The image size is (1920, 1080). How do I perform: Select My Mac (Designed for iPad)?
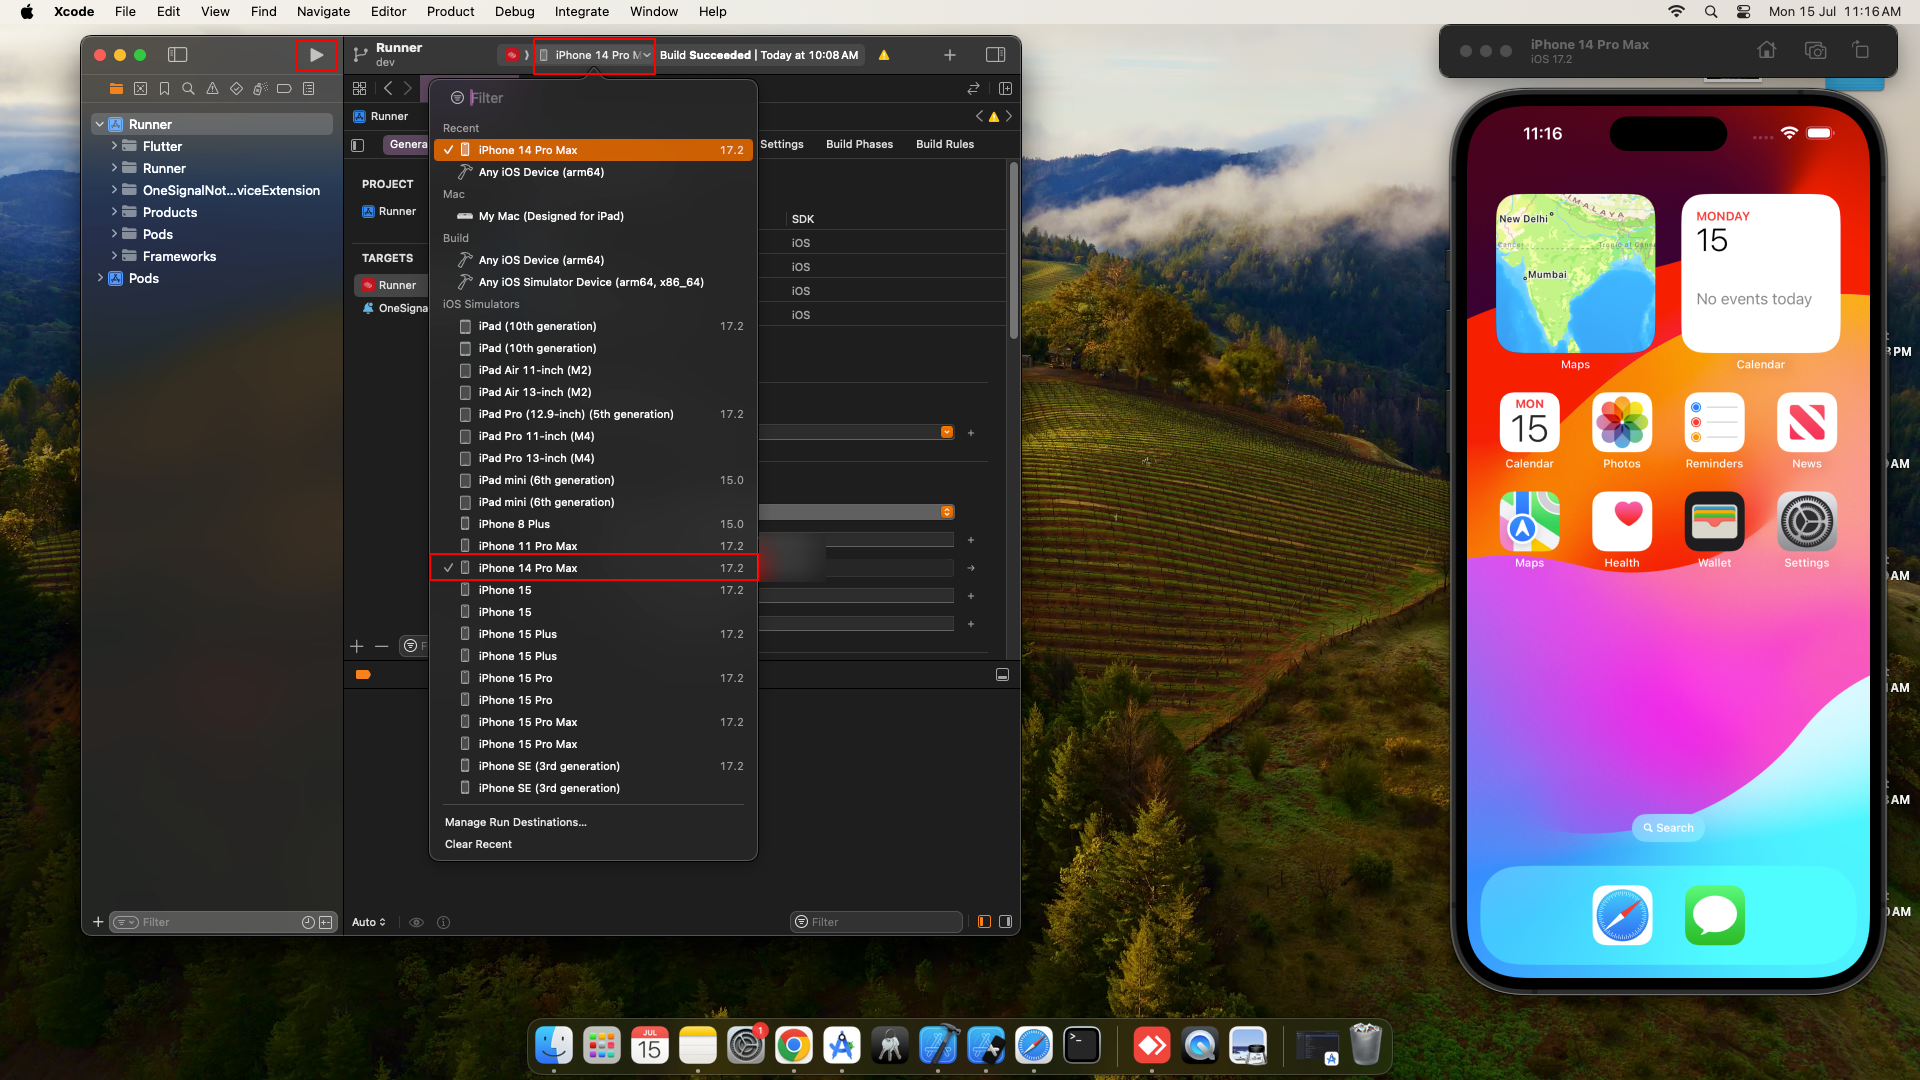coord(551,216)
